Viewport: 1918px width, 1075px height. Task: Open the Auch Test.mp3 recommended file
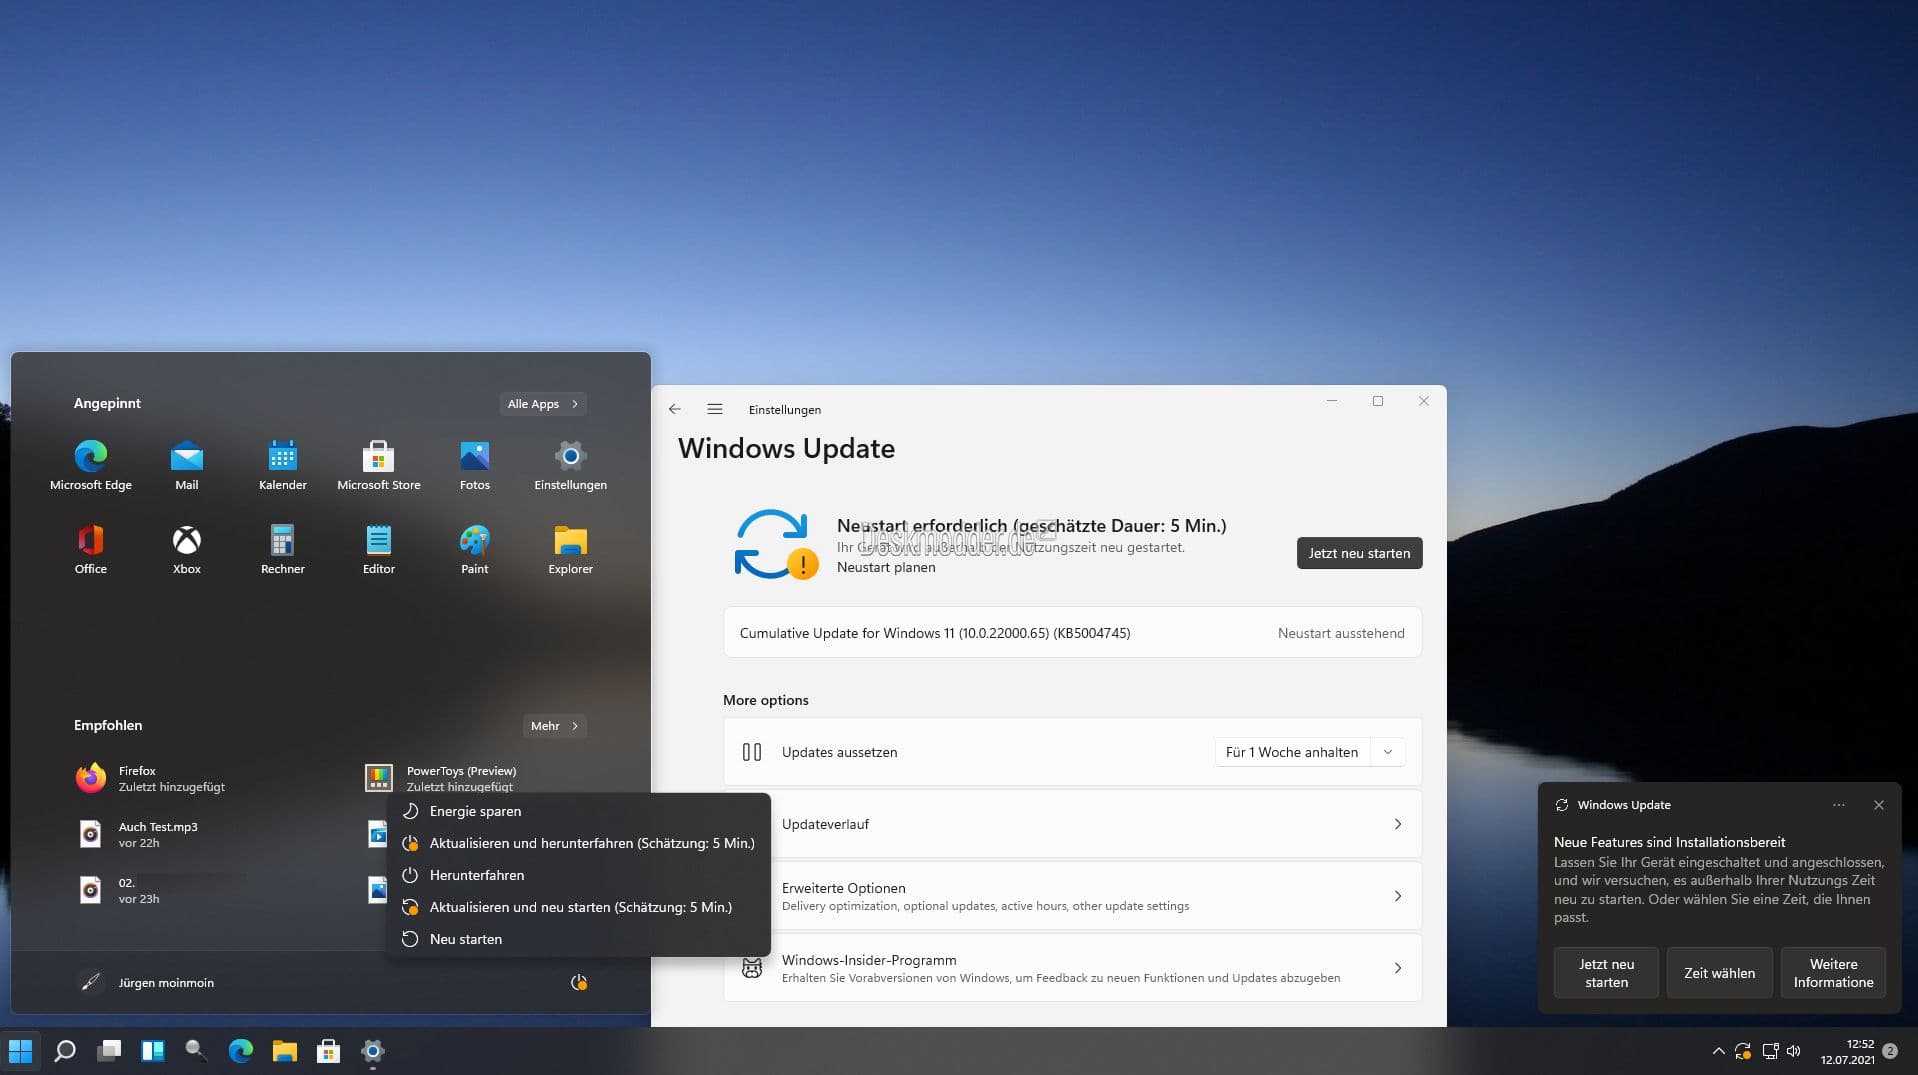[138, 834]
